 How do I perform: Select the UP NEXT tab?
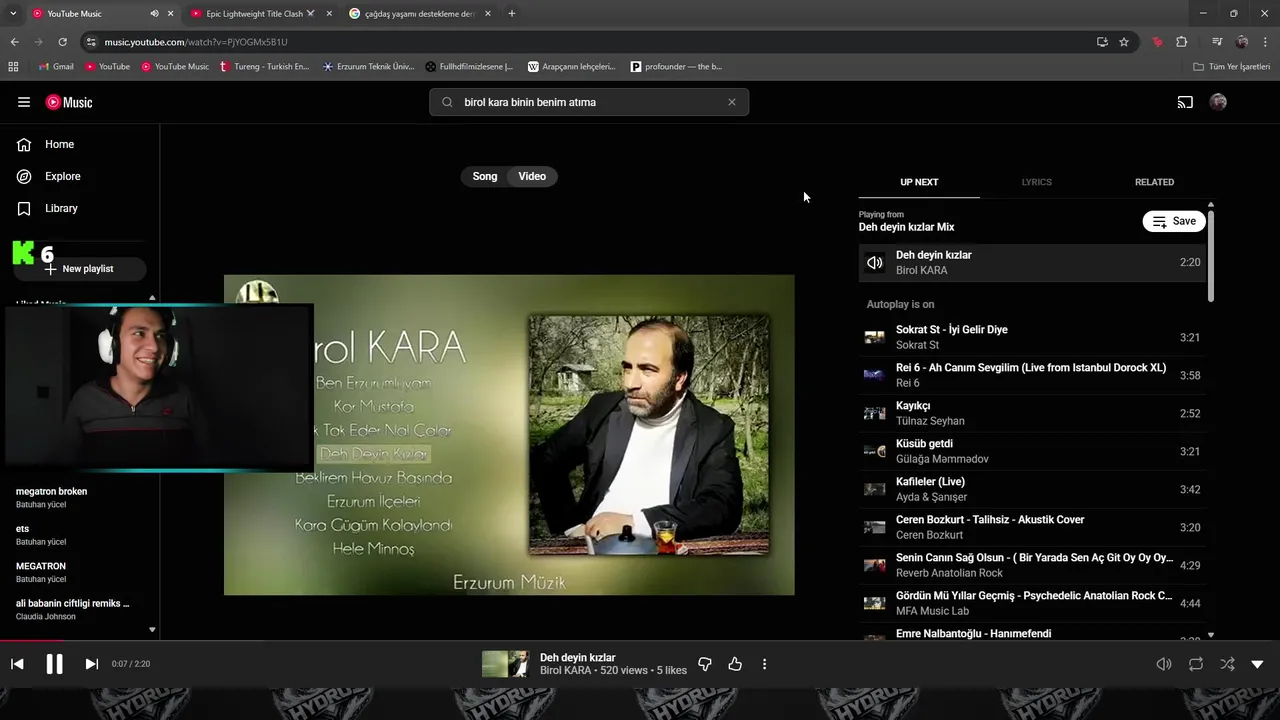[919, 182]
